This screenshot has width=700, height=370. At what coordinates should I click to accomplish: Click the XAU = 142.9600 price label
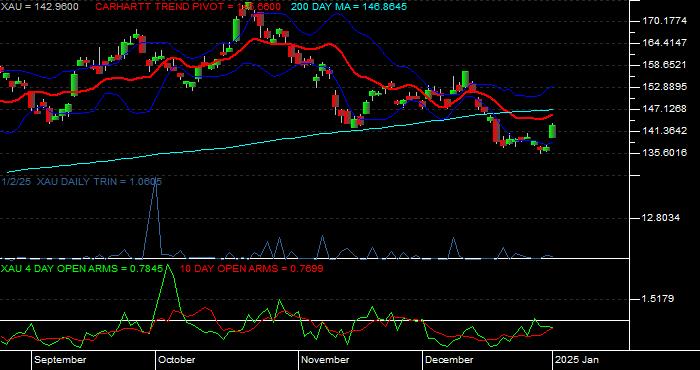coord(40,7)
